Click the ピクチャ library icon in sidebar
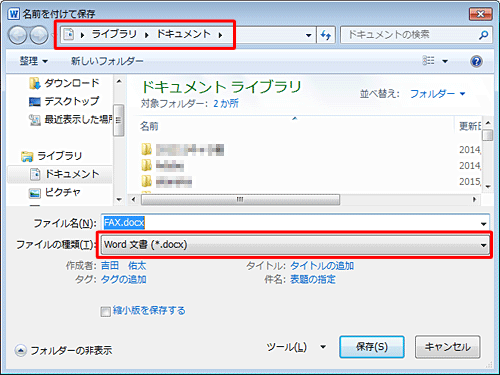The width and height of the screenshot is (500, 375). tap(35, 193)
